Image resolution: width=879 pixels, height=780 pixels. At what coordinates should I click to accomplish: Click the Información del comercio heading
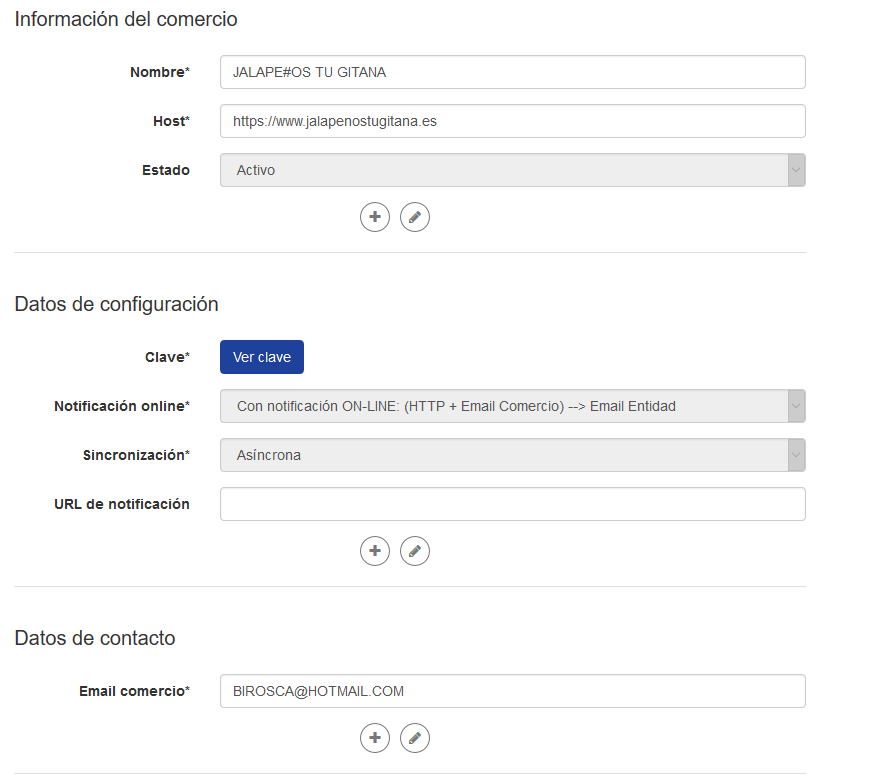(x=126, y=19)
